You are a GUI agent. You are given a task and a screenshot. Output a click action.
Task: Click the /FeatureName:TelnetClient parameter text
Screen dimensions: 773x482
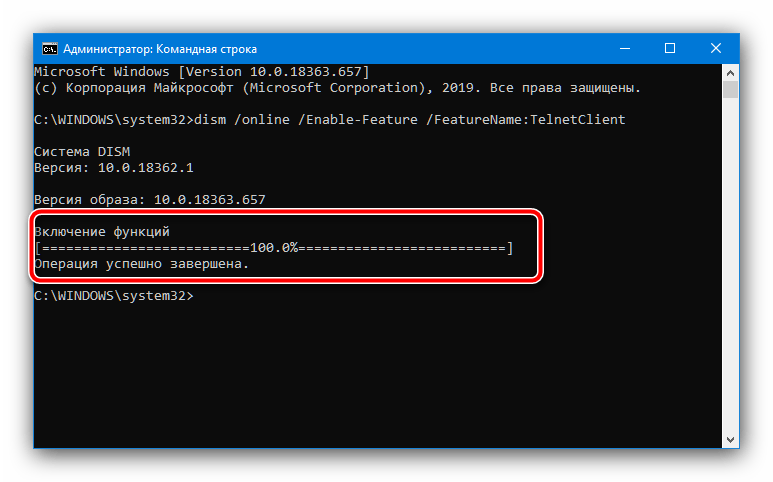(526, 120)
